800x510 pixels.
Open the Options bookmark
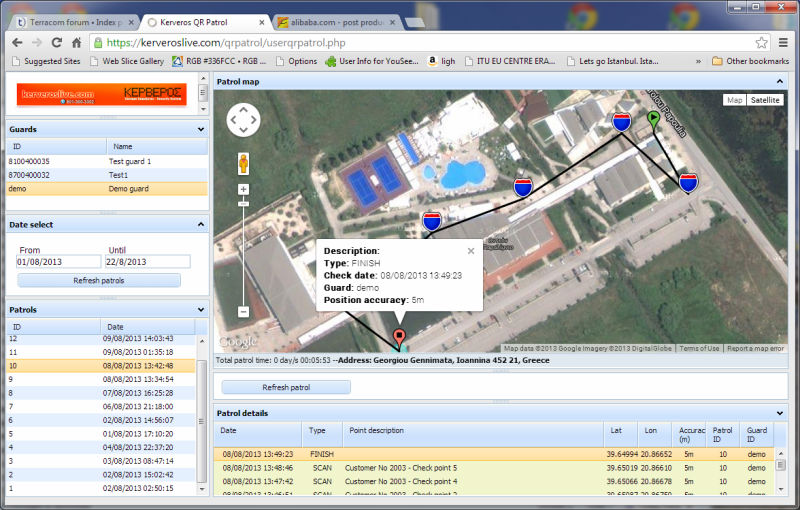click(296, 61)
